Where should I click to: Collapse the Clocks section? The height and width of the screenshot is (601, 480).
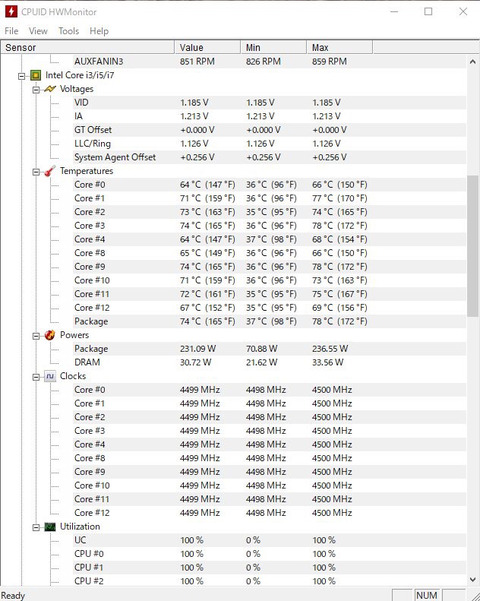point(36,377)
